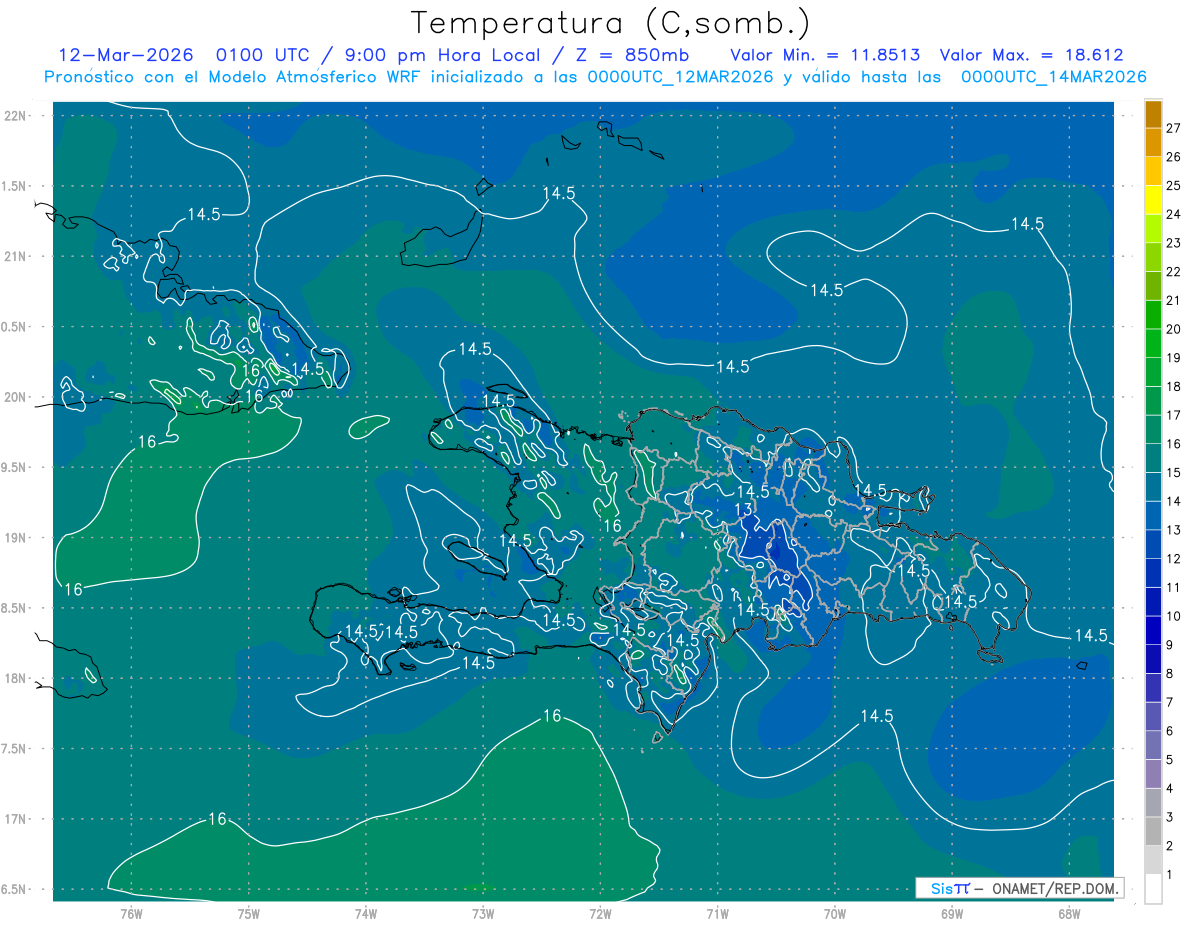Click the top orange swatch in the color scale
This screenshot has width=1200, height=927.
(1153, 114)
